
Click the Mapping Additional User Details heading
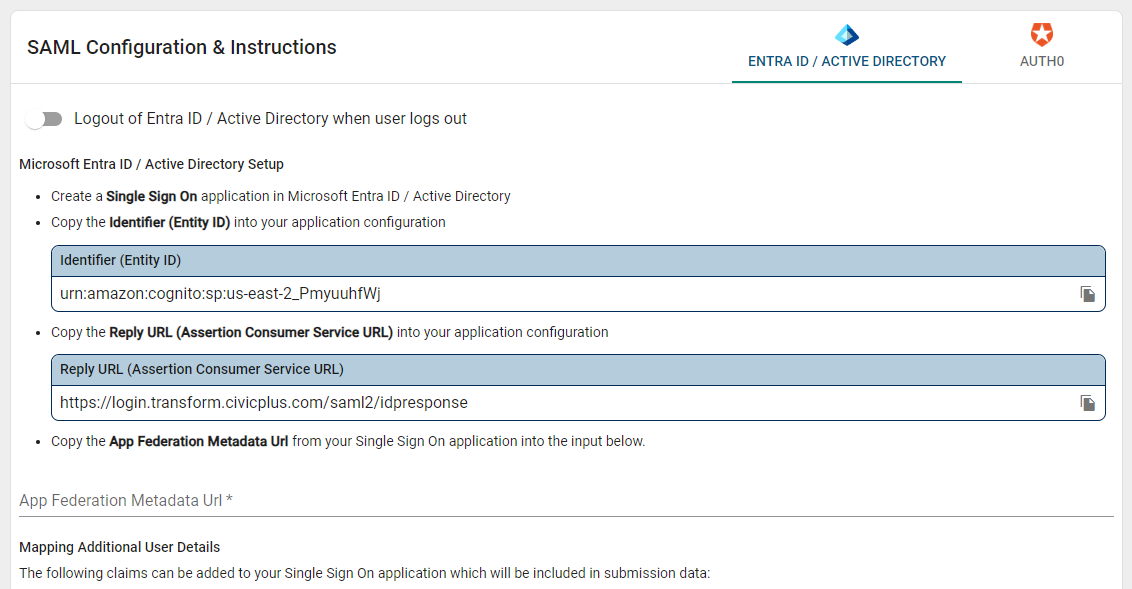pos(120,547)
